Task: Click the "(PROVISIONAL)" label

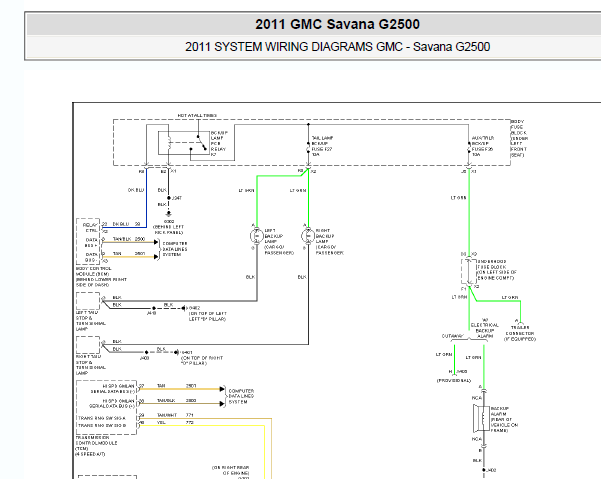Action: pos(454,381)
